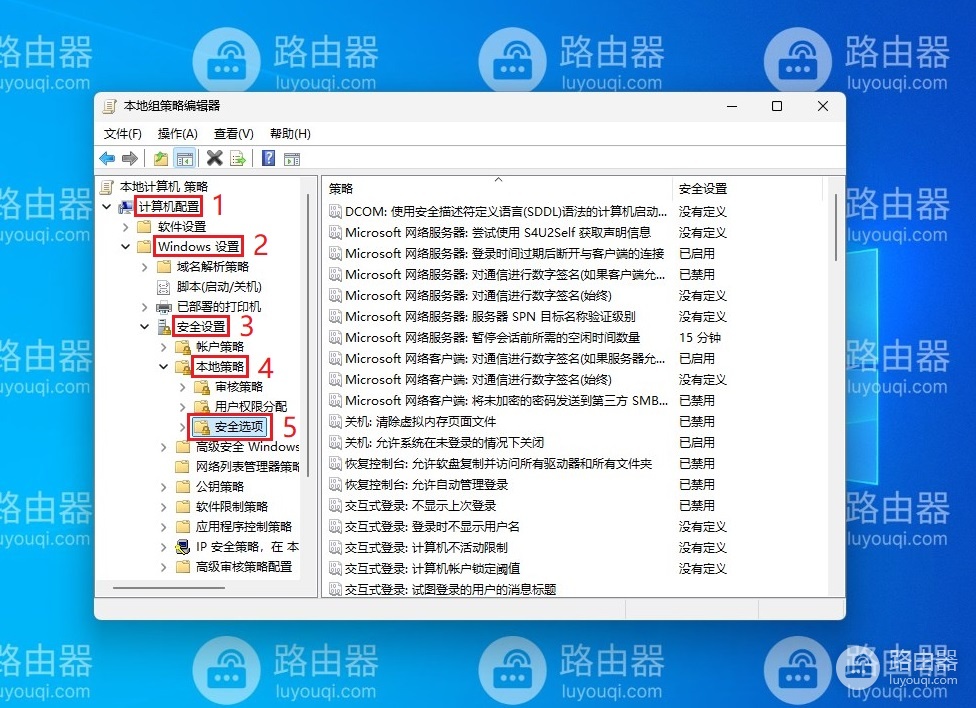Select Microsoft 网络服务器 S4U2Self policy row

point(497,232)
